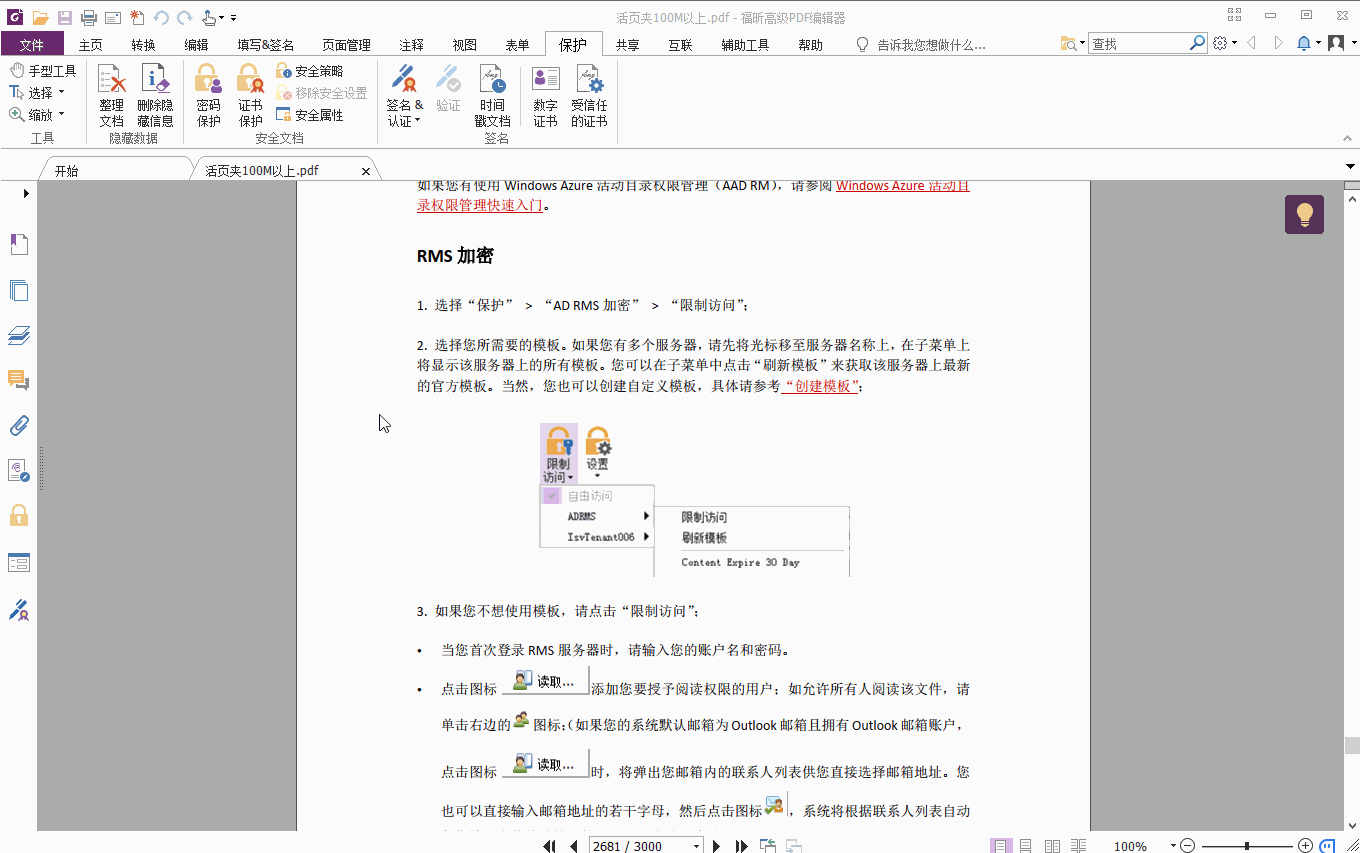Open the attachments panel via paperclip icon
Screen dimensions: 1360x853
coord(19,426)
